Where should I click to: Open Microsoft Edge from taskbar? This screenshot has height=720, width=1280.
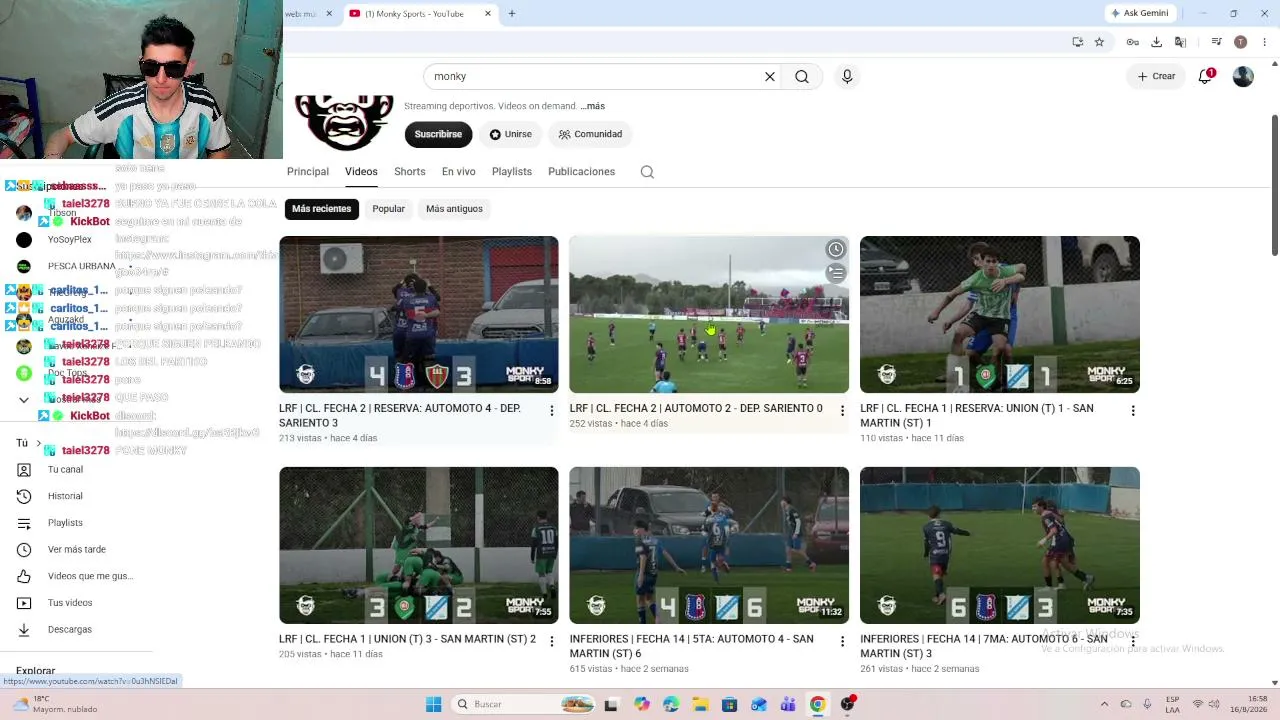670,704
